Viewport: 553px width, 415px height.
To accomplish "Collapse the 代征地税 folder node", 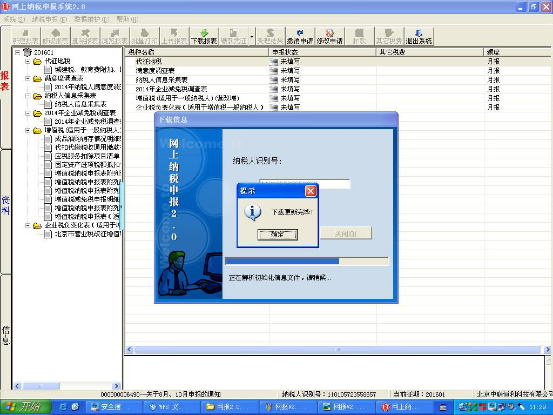I will pos(28,61).
